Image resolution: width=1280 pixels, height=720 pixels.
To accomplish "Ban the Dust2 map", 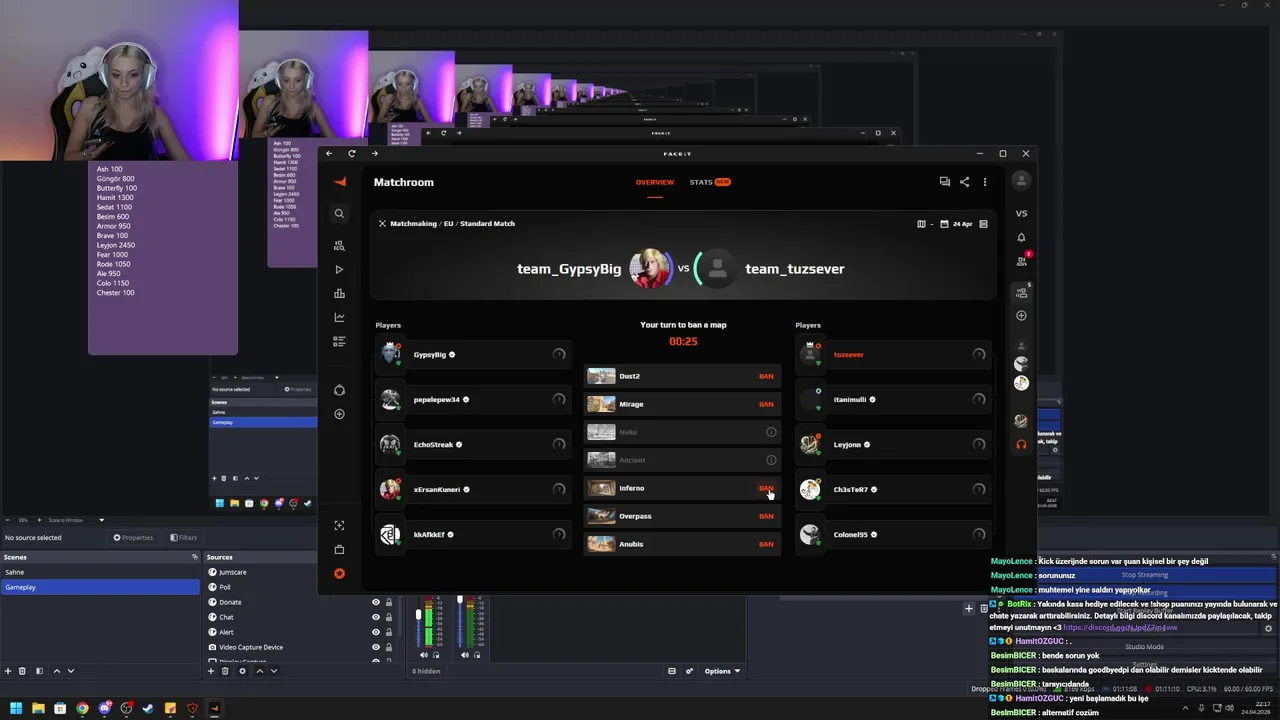I will tap(766, 376).
